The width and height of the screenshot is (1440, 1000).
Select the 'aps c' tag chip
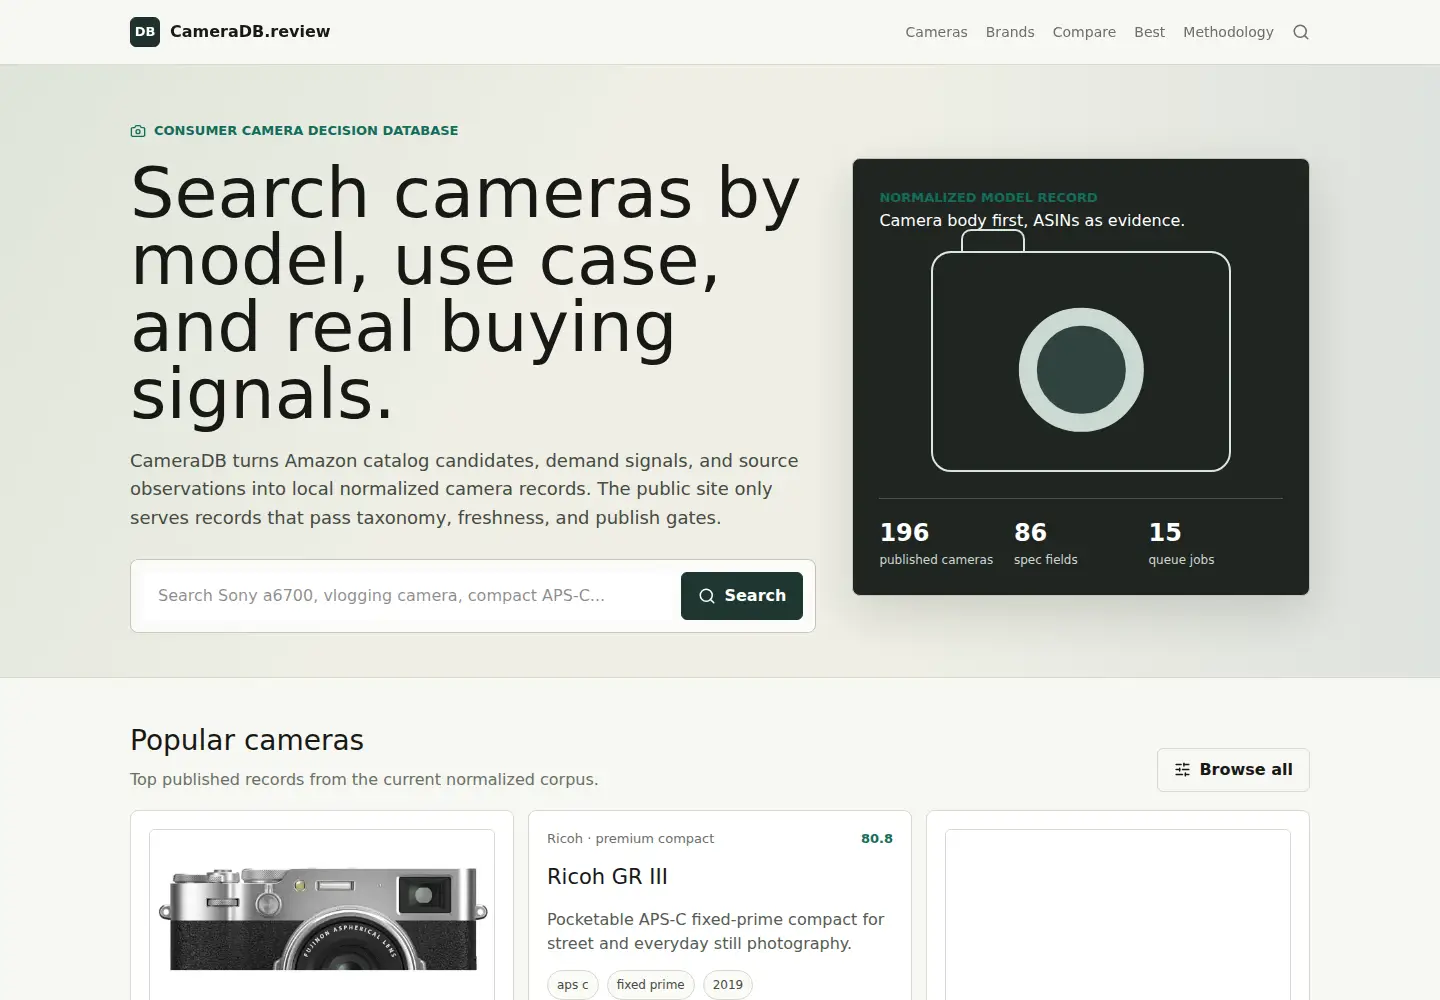tap(573, 985)
